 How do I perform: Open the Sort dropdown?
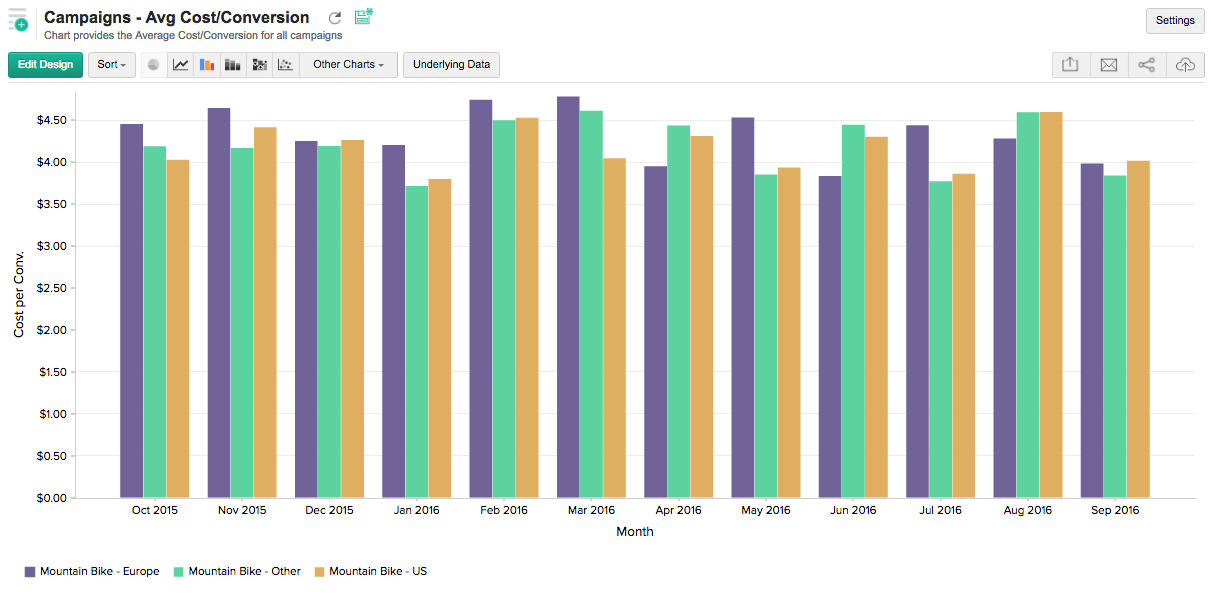click(x=111, y=65)
